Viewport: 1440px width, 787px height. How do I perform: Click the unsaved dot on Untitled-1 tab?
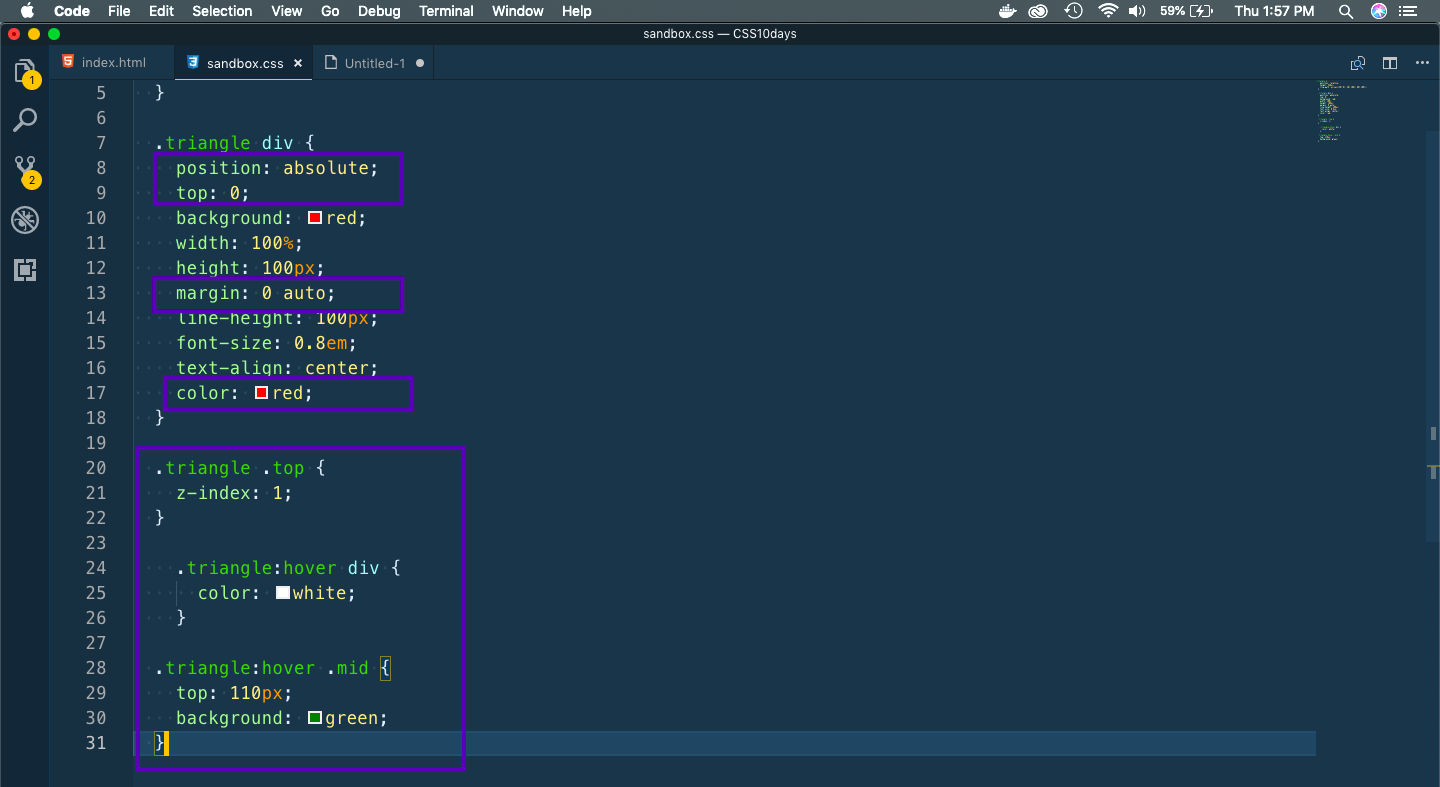pos(420,63)
